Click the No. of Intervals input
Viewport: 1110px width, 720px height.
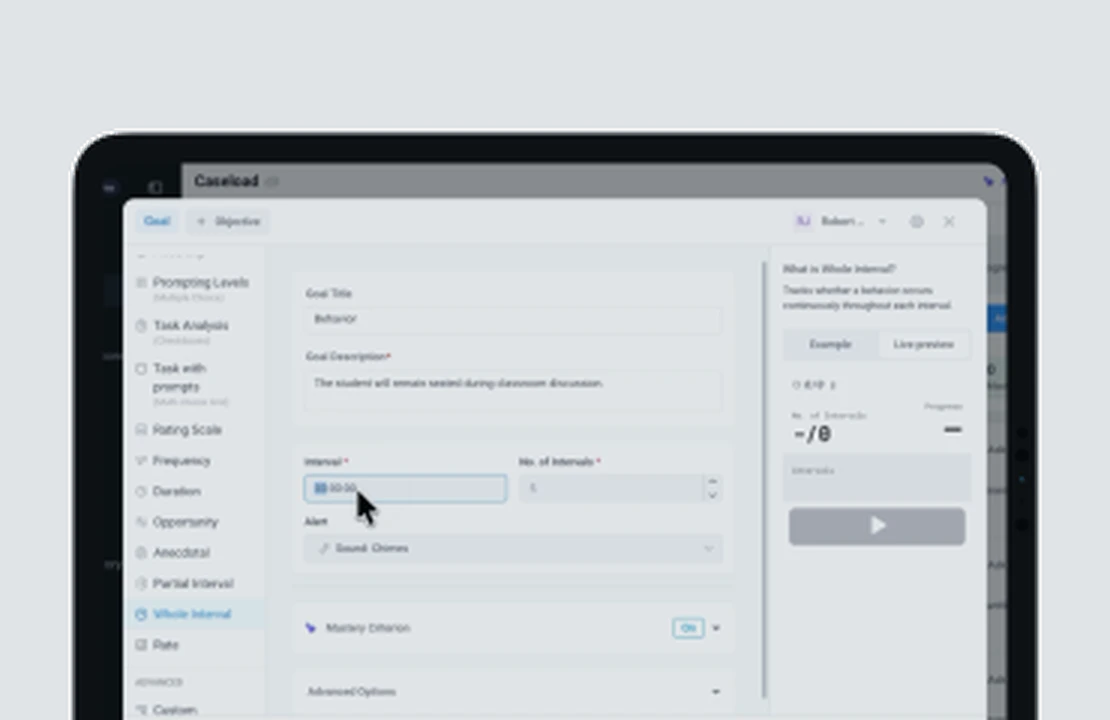click(612, 488)
